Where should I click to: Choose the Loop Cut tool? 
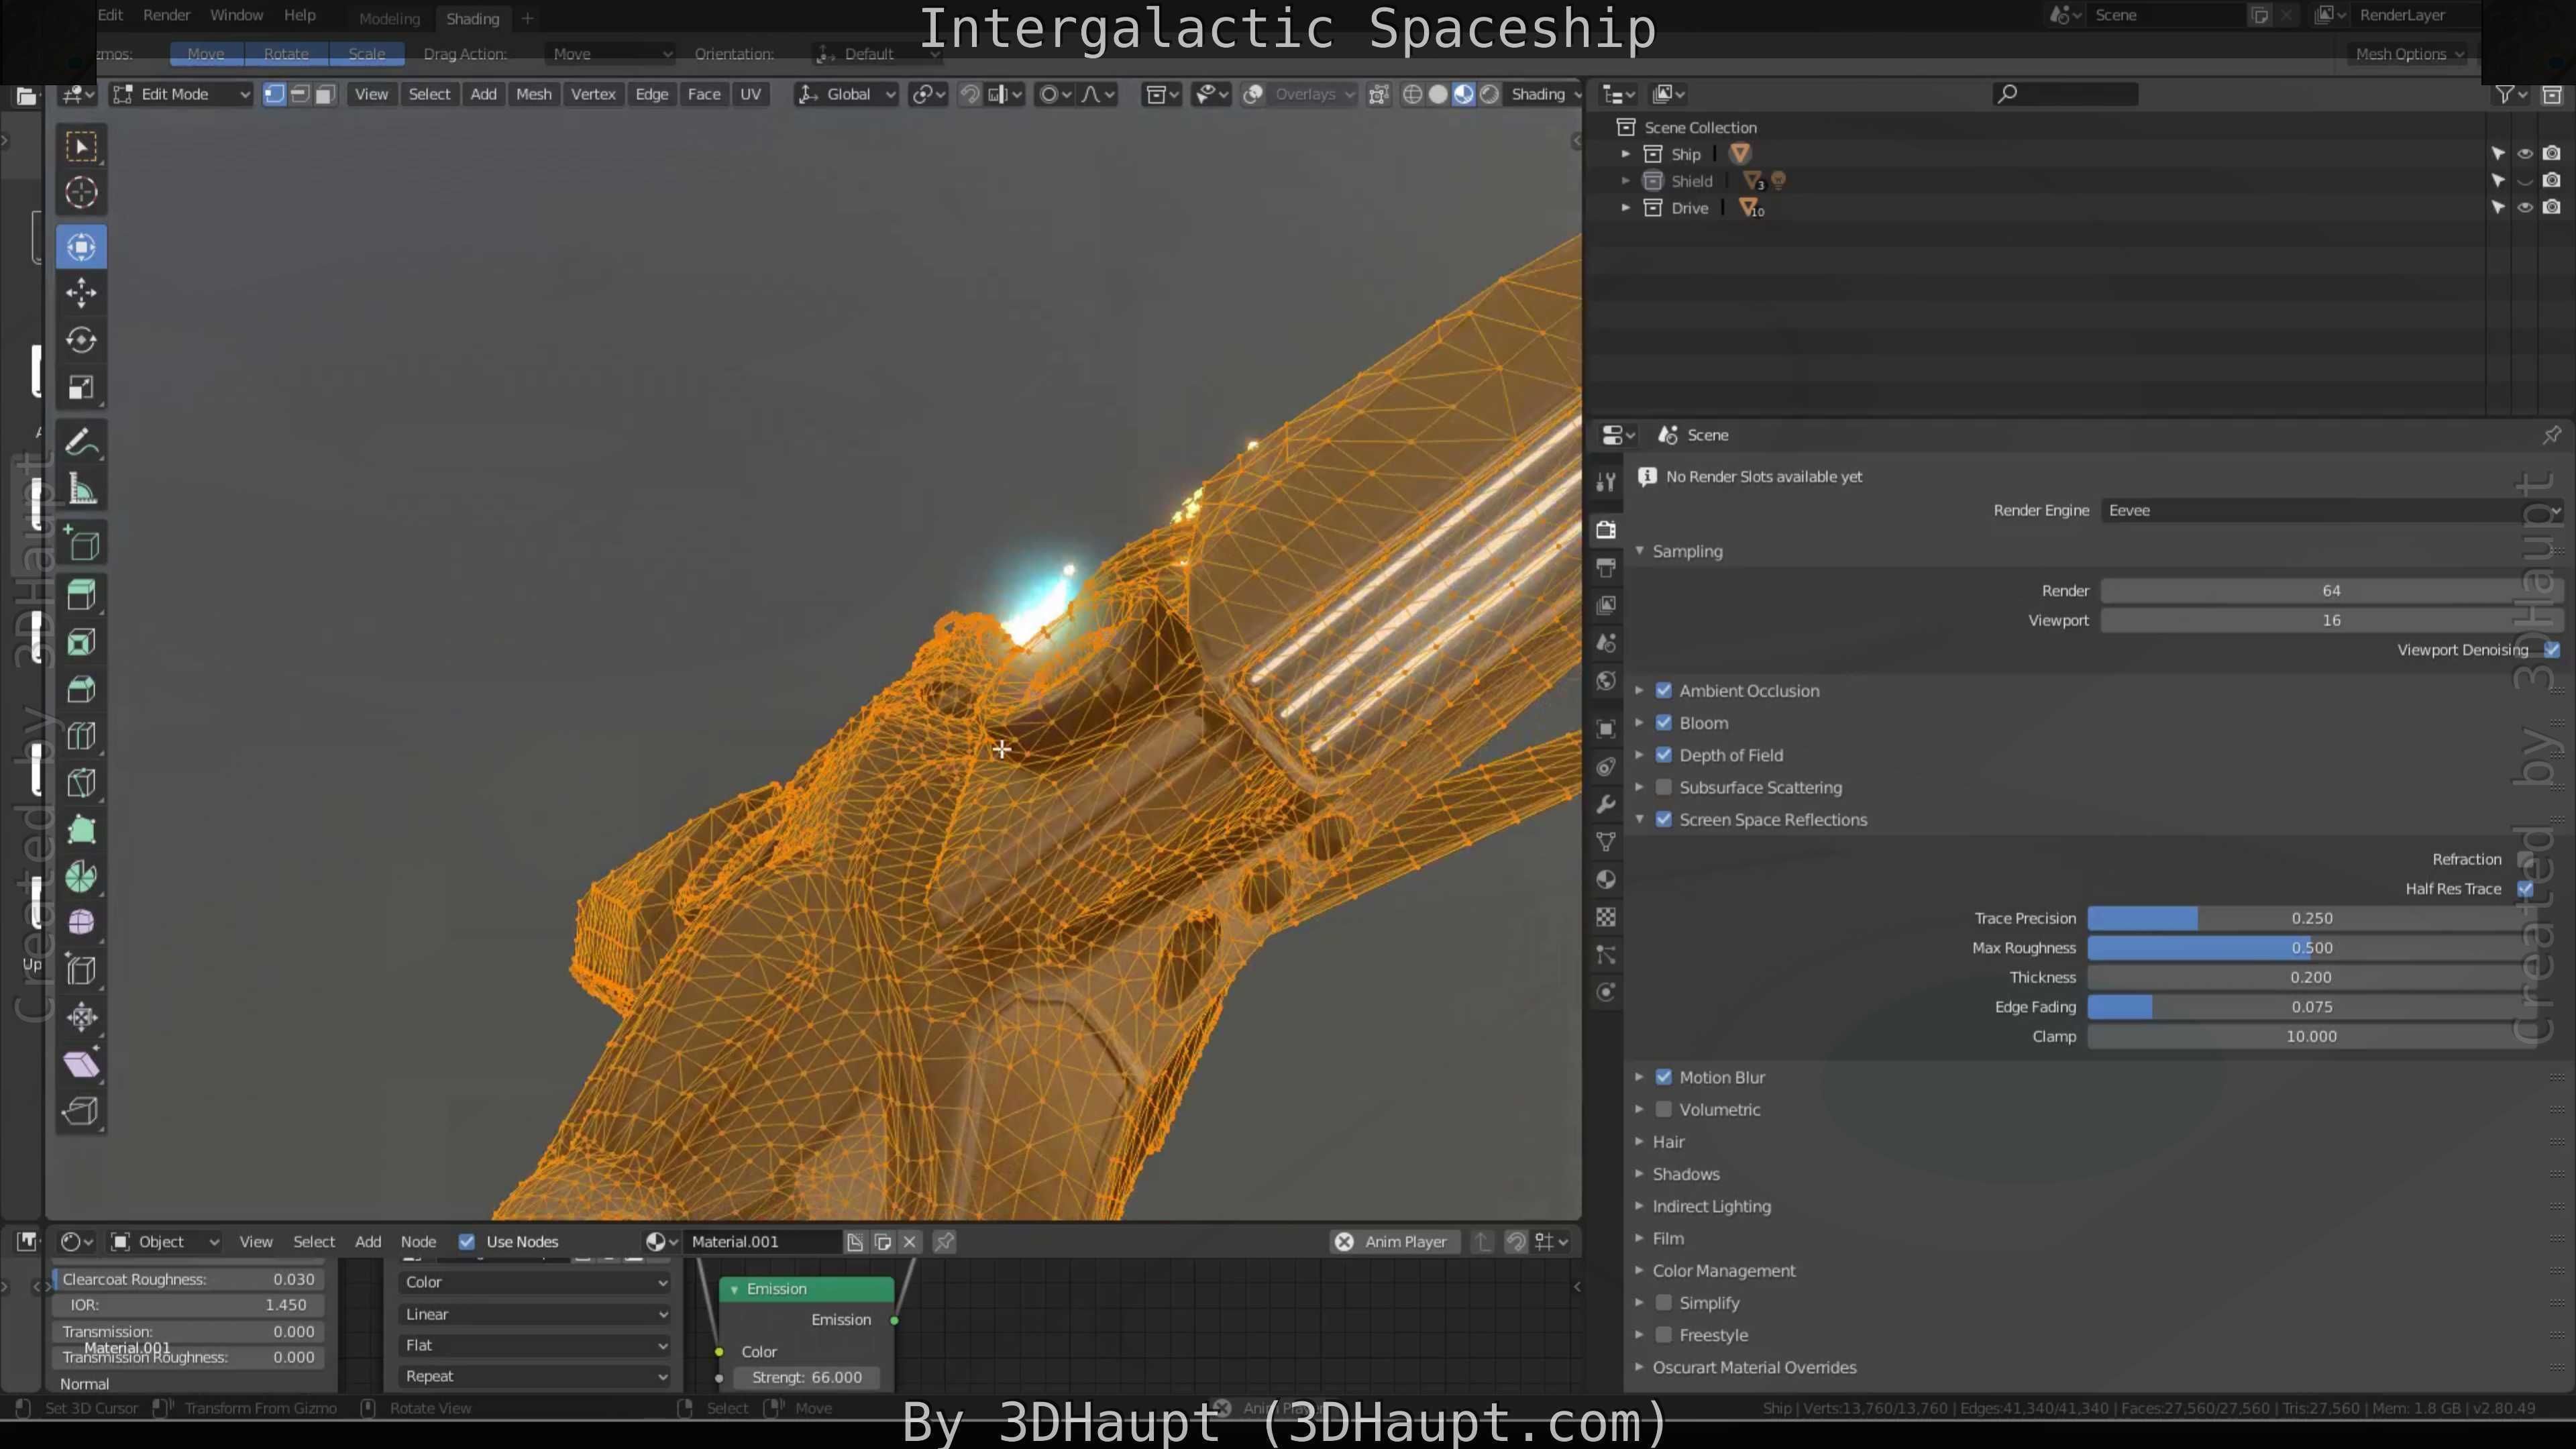click(81, 737)
